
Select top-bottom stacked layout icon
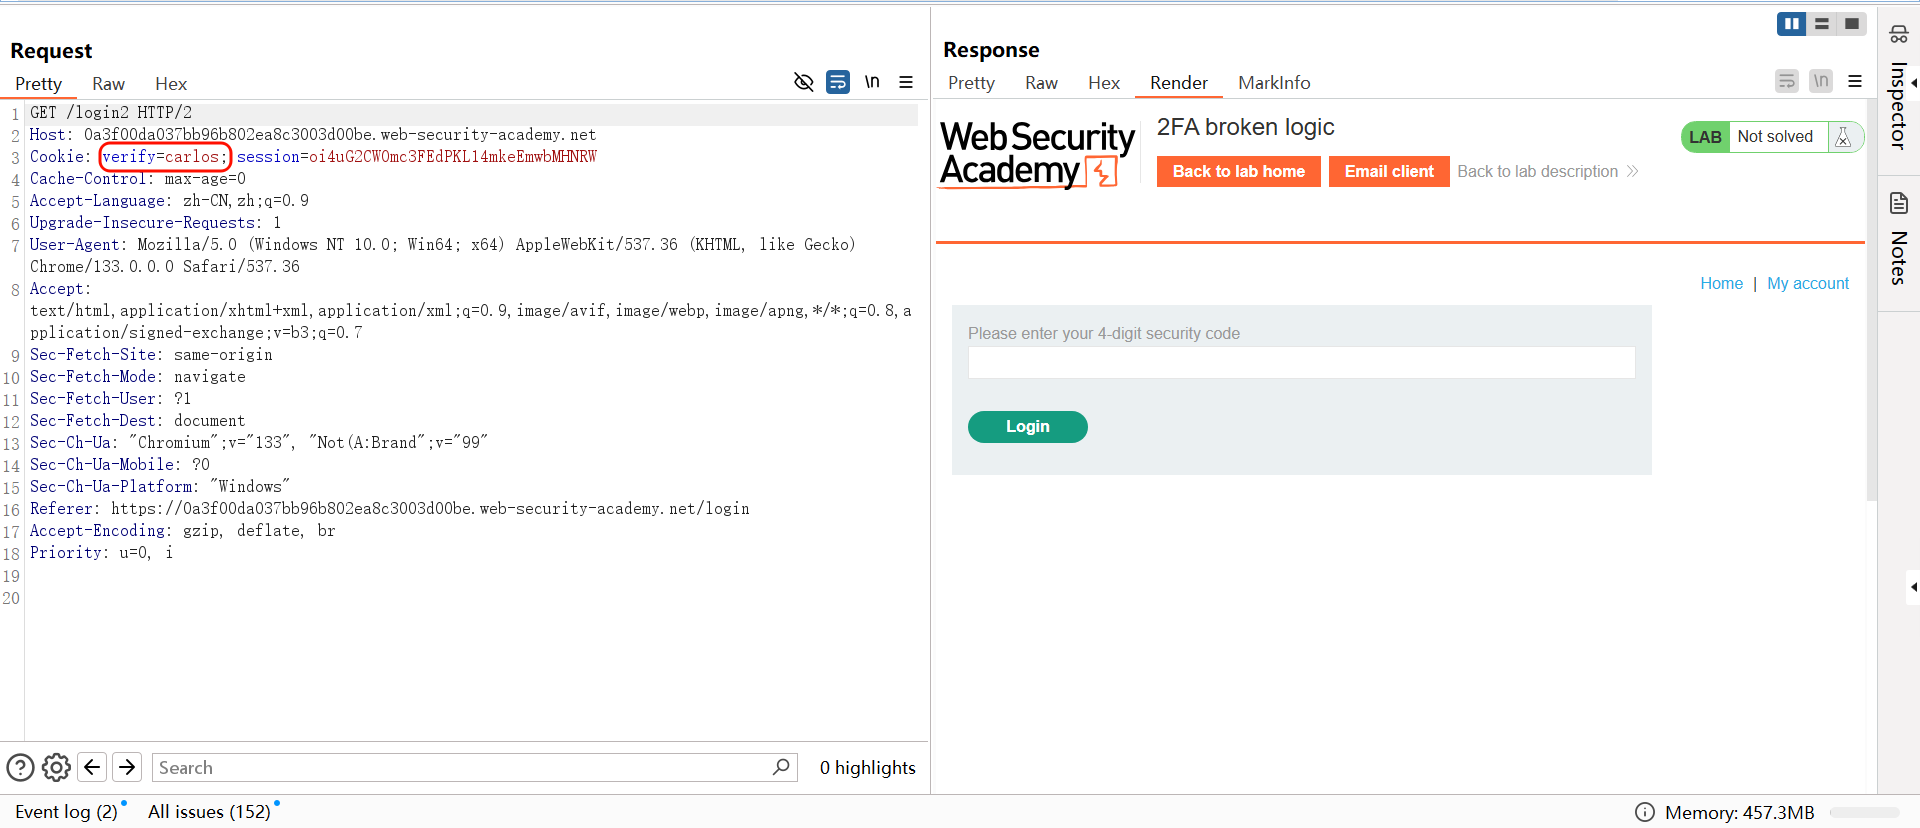pos(1822,24)
